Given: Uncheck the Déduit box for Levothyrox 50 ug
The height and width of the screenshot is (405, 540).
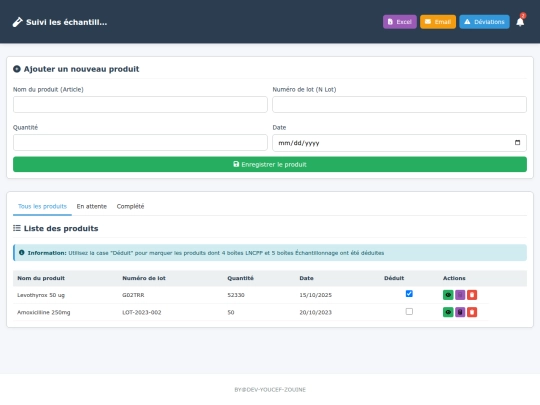Looking at the screenshot, I should click(409, 294).
